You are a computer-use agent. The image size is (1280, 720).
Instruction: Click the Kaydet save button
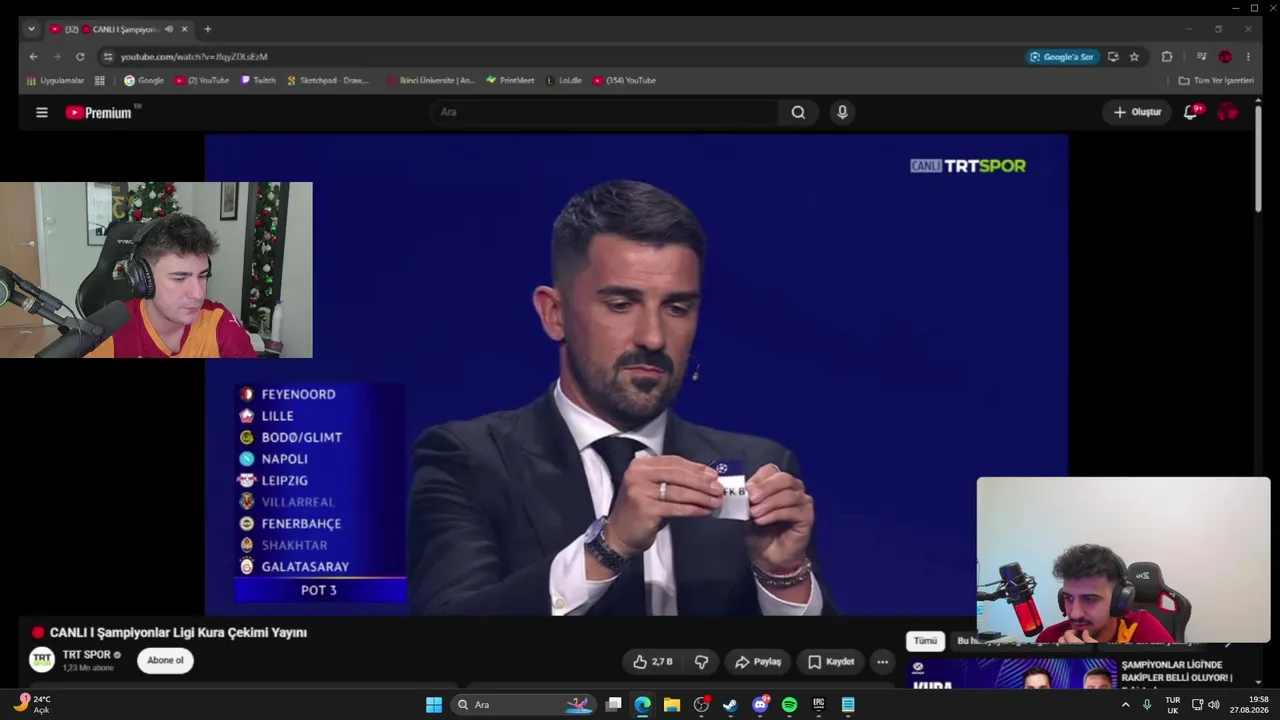[x=831, y=661]
